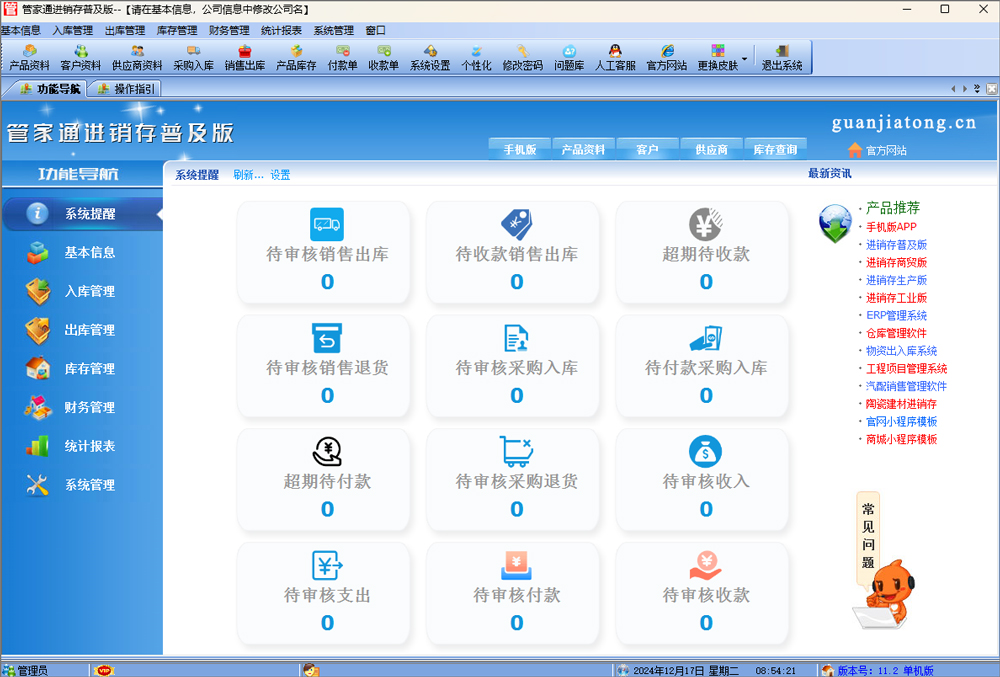This screenshot has height=677, width=1000.
Task: Open the 待审核支出 card
Action: (323, 593)
